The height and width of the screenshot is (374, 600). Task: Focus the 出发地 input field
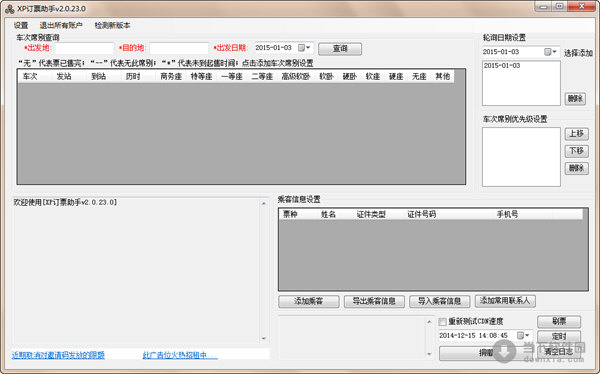[85, 48]
